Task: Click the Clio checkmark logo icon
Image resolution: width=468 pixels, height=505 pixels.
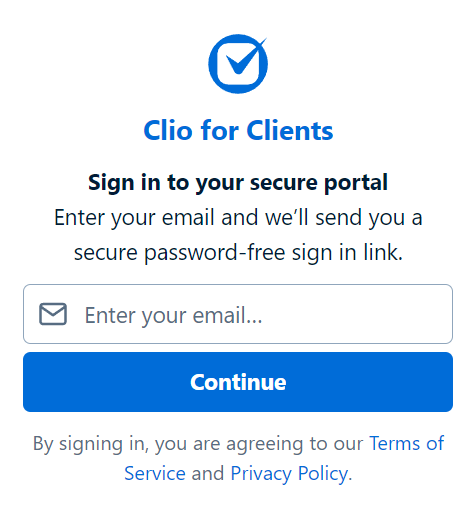Action: point(238,63)
